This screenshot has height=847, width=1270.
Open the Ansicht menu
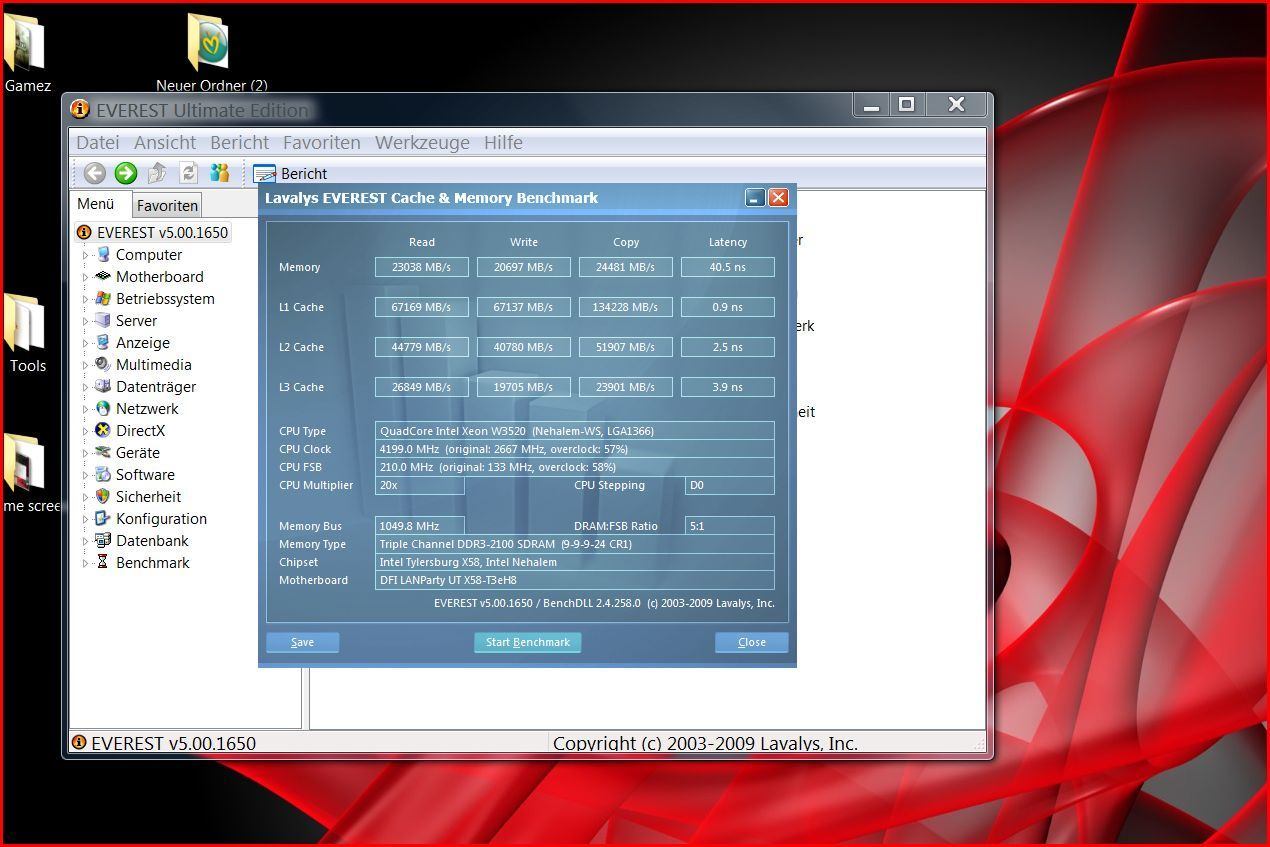[x=165, y=142]
